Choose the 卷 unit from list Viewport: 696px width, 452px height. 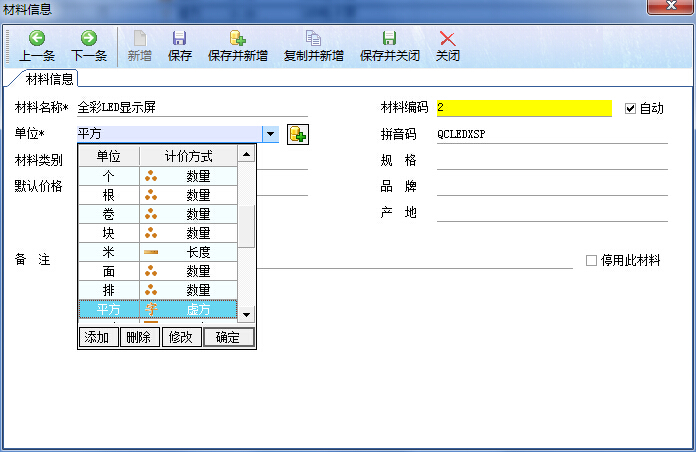[108, 214]
